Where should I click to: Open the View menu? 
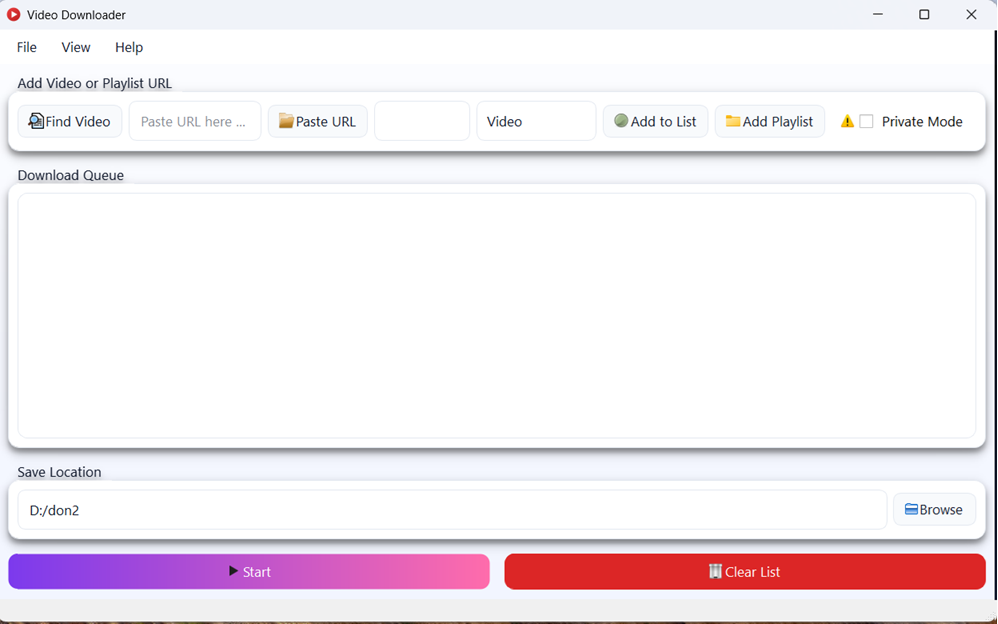point(75,47)
